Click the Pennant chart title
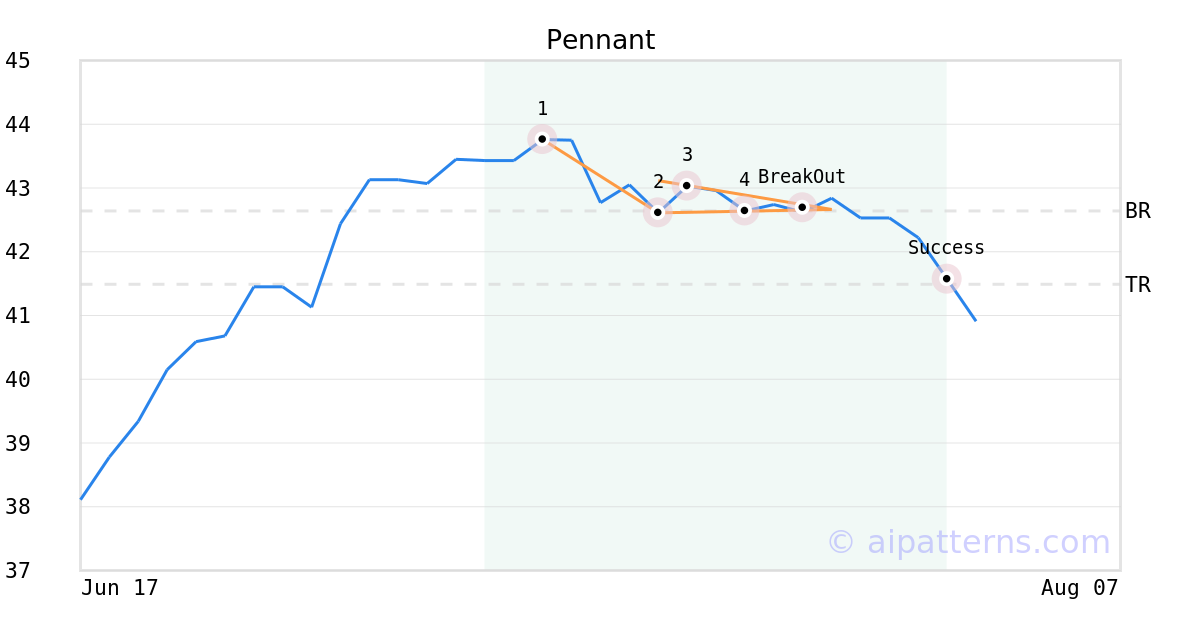 click(600, 40)
